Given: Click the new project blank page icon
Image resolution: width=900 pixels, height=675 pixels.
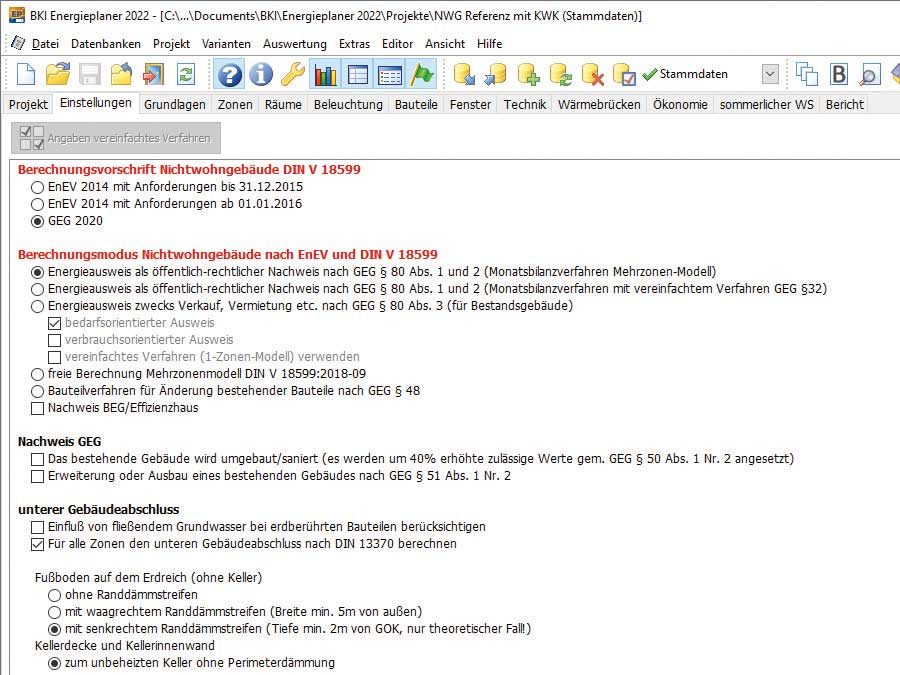Looking at the screenshot, I should 26,75.
